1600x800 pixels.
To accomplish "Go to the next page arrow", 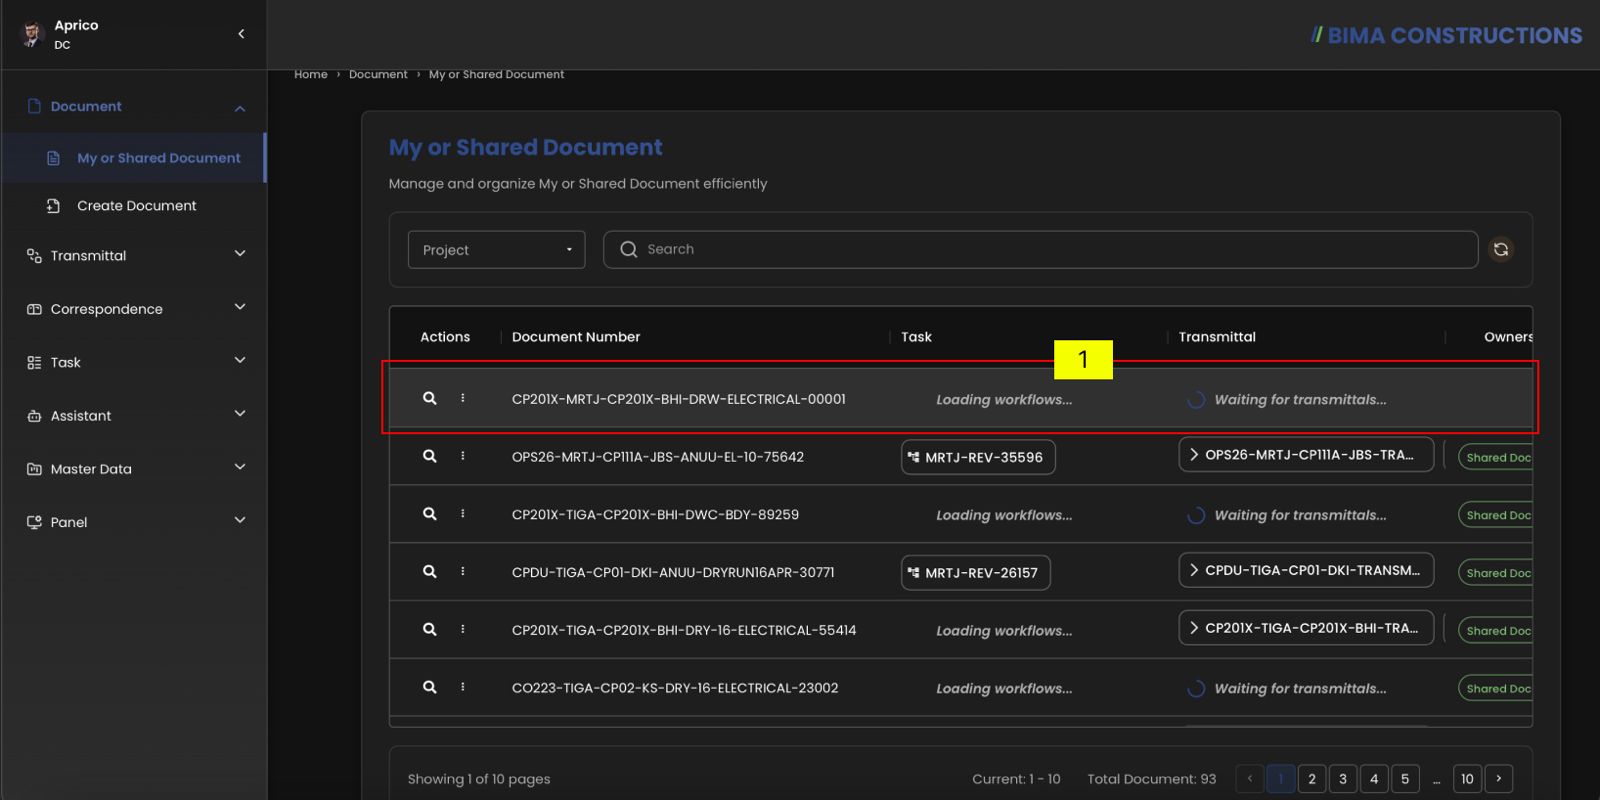I will (x=1499, y=778).
